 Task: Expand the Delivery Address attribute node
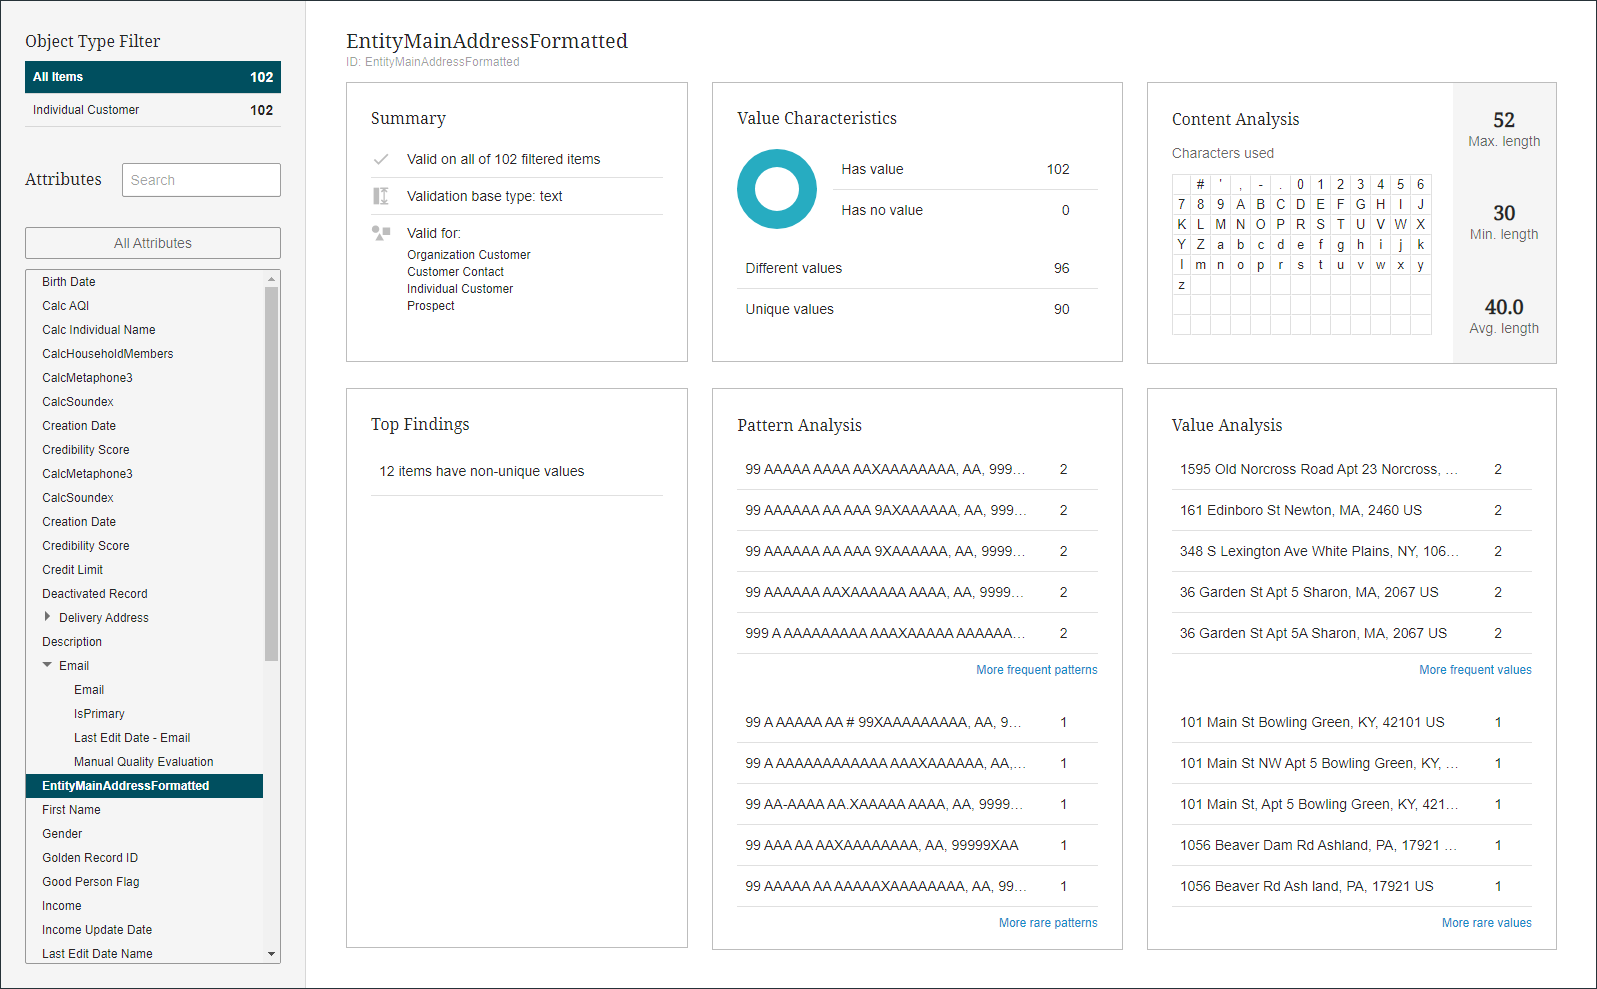47,617
